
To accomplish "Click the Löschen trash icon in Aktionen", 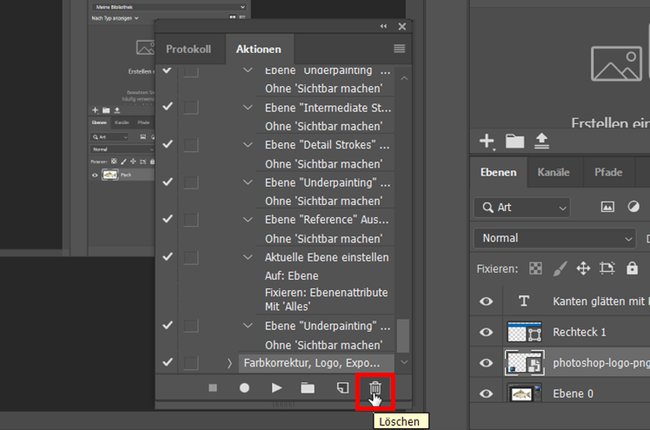I will click(x=375, y=388).
